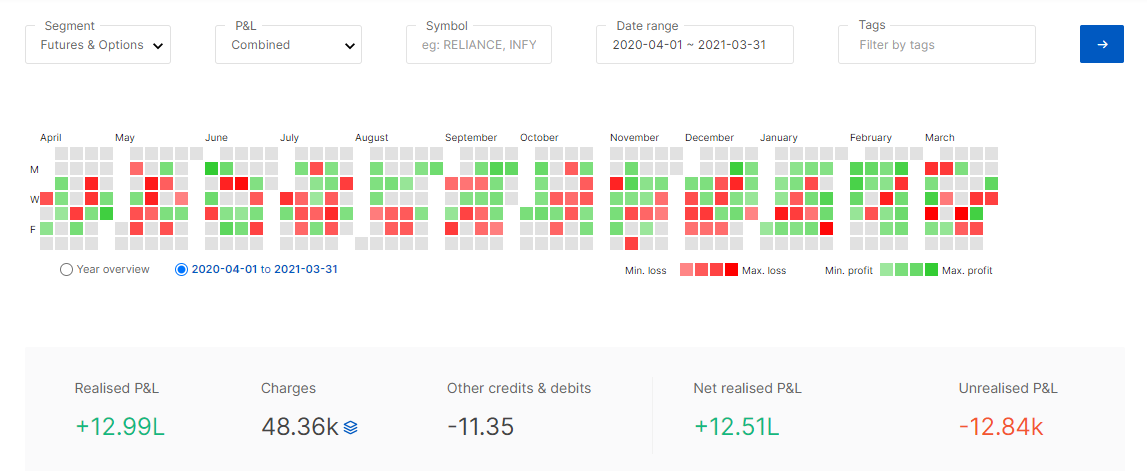Click the Filter by tags field
Viewport: 1147px width, 471px height.
click(936, 45)
